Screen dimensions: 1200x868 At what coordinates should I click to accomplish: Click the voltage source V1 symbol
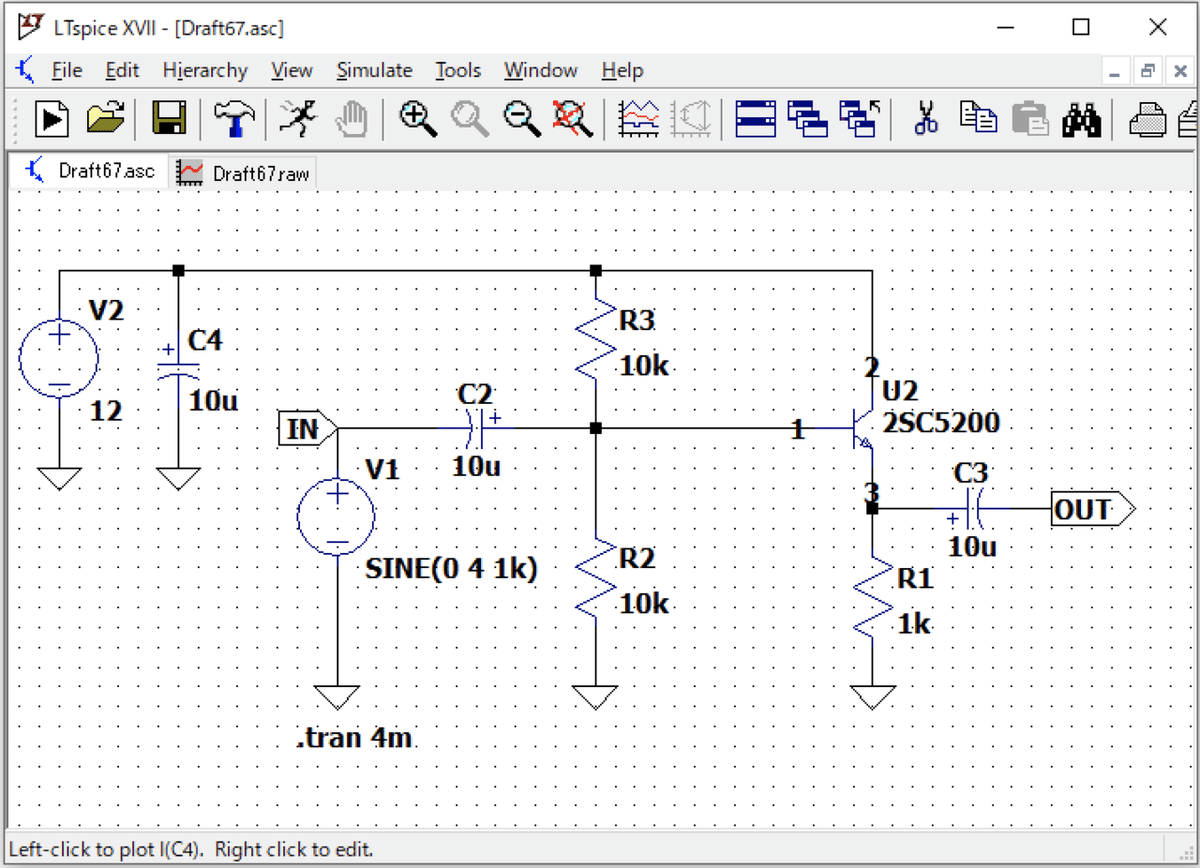tap(337, 516)
